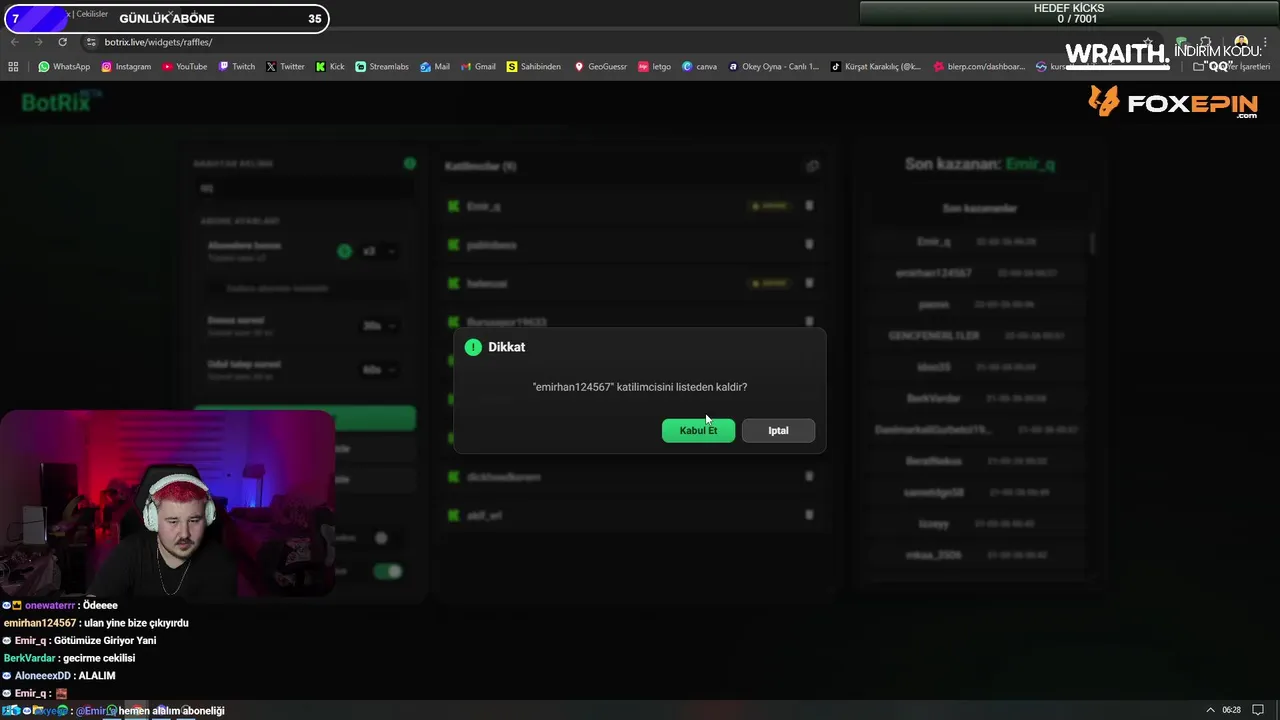The width and height of the screenshot is (1280, 720).
Task: Open the WhatsApp bookmark
Action: click(64, 67)
